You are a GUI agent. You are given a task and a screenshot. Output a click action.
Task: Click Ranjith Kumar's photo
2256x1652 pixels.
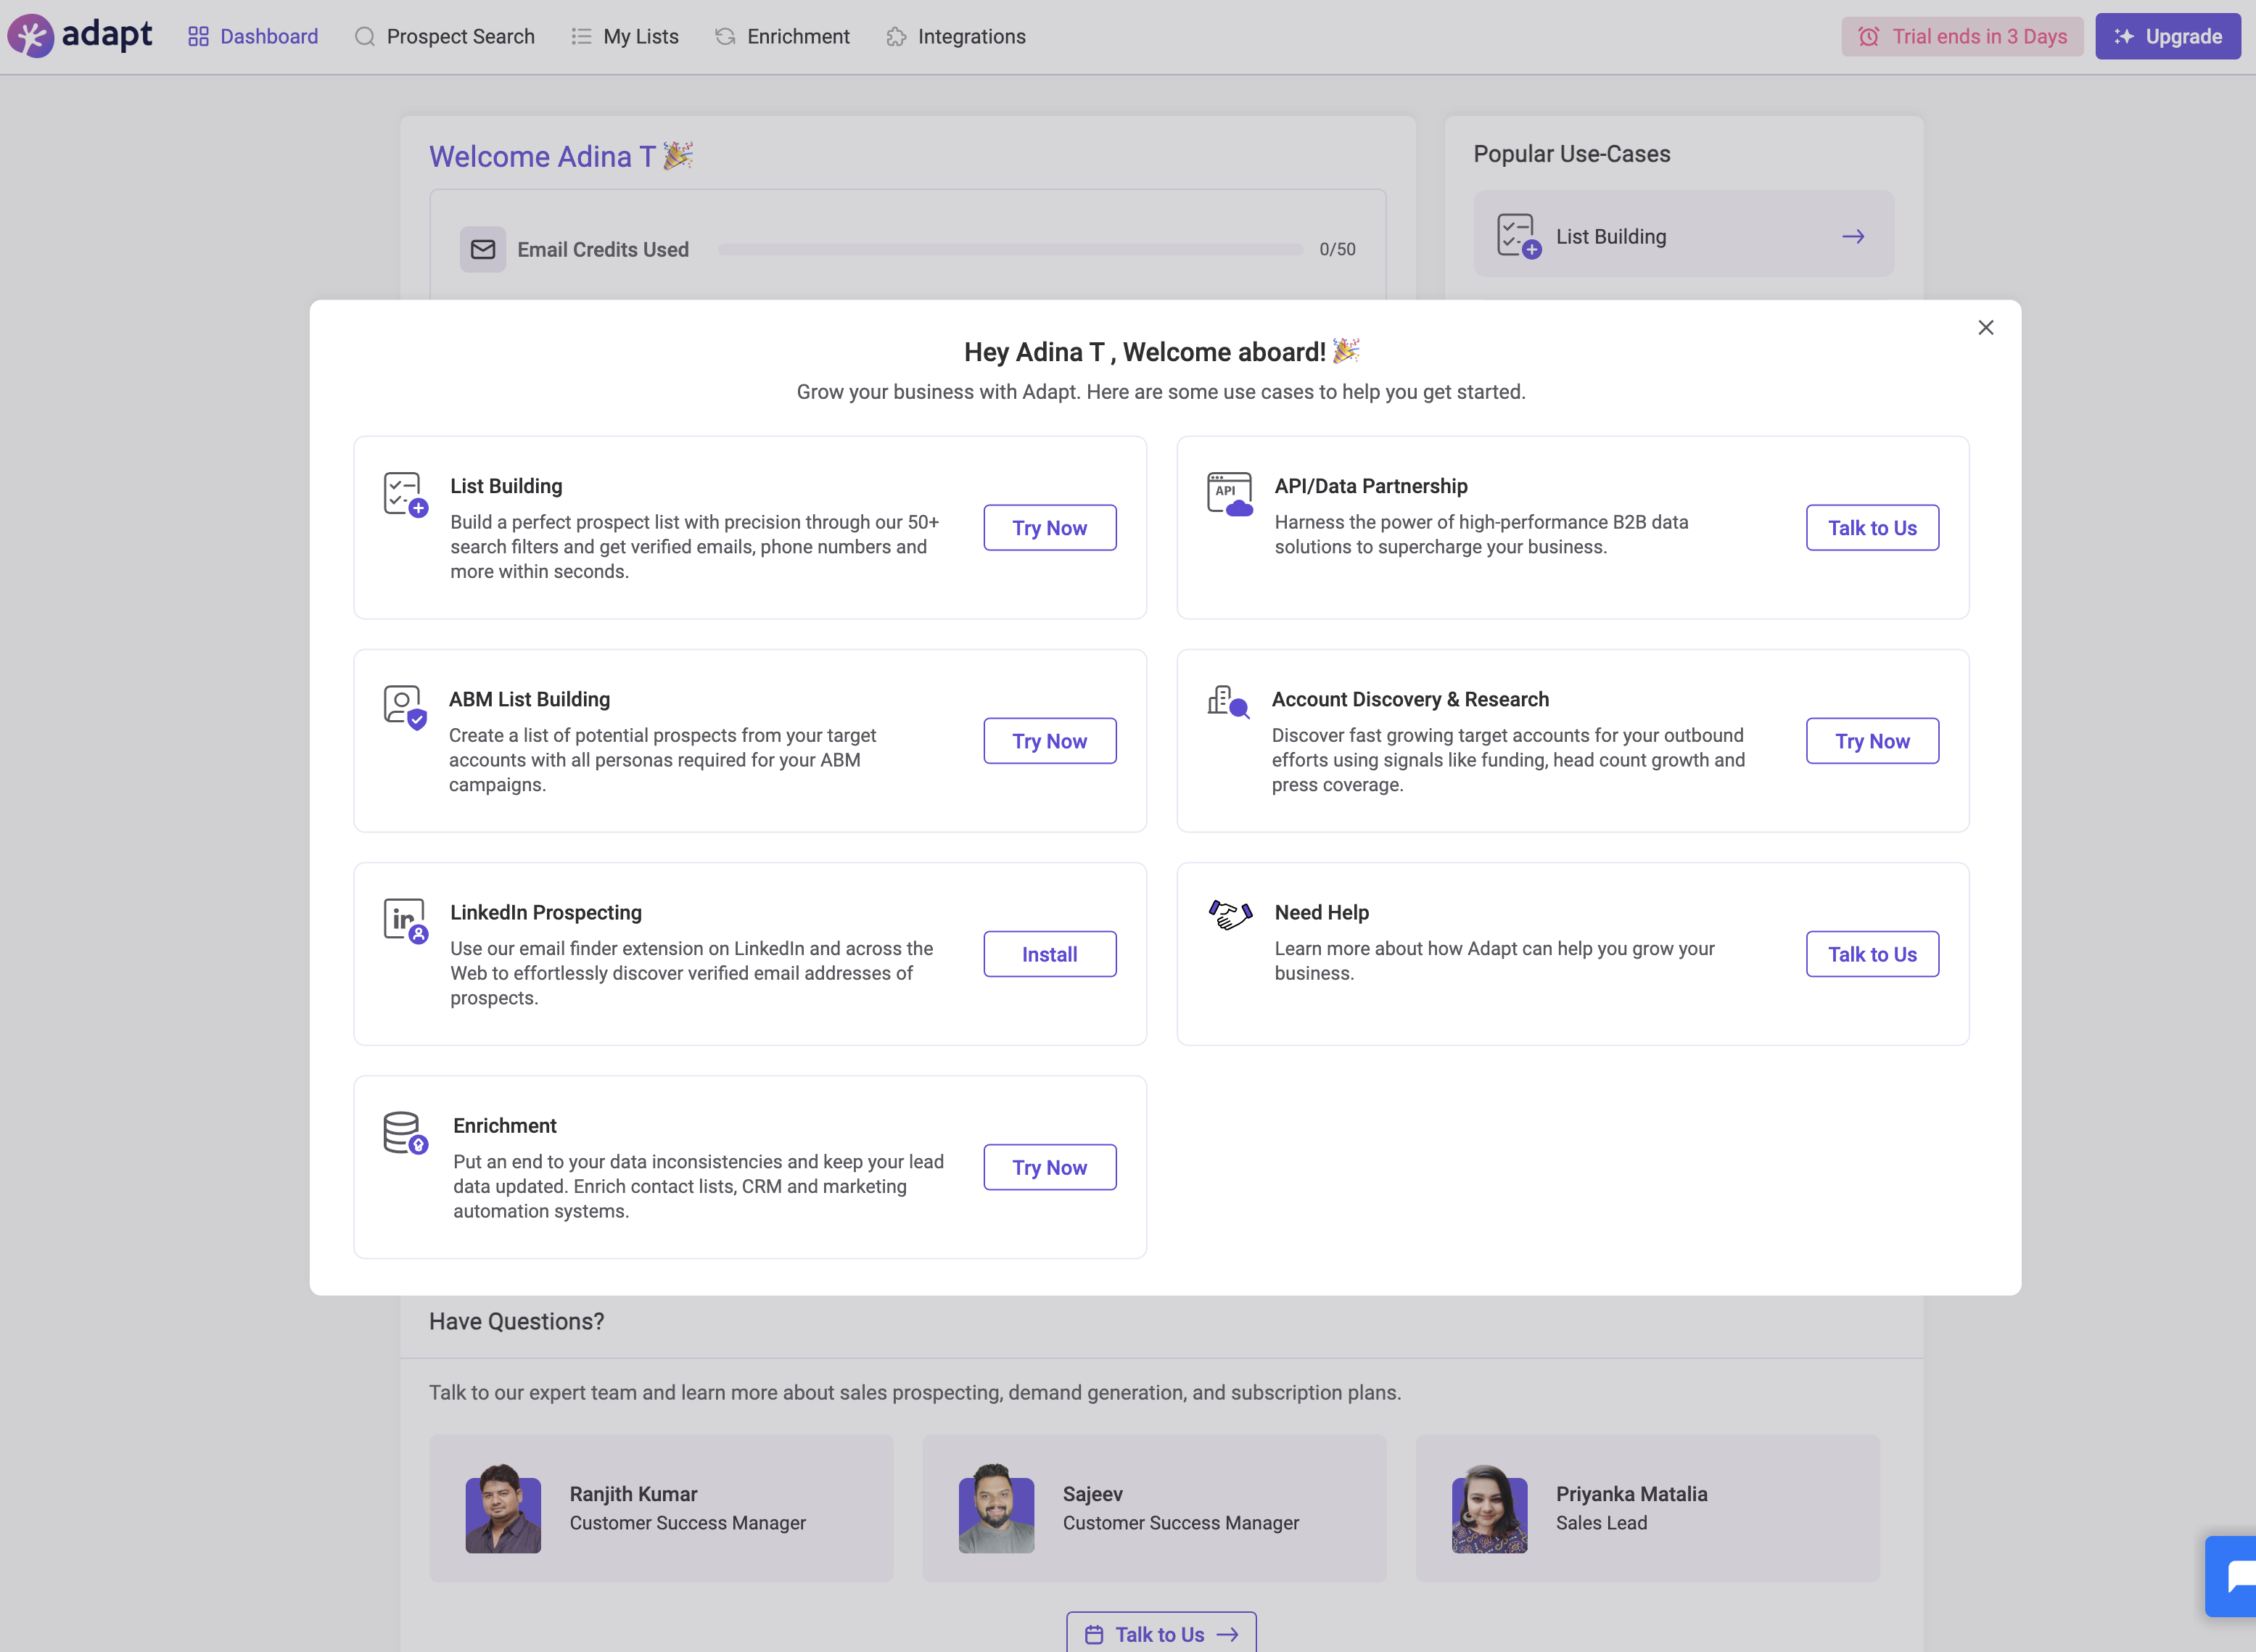point(503,1508)
